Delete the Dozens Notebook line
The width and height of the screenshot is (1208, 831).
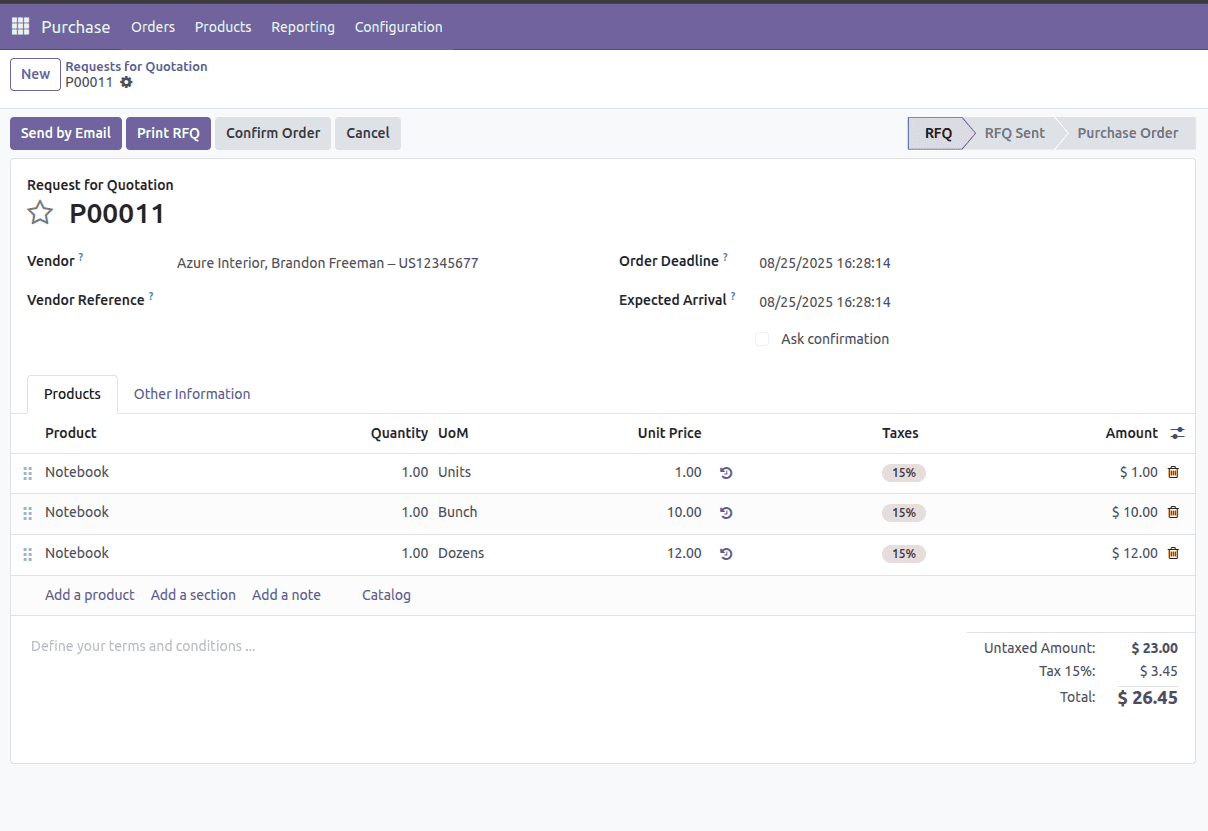pos(1172,553)
